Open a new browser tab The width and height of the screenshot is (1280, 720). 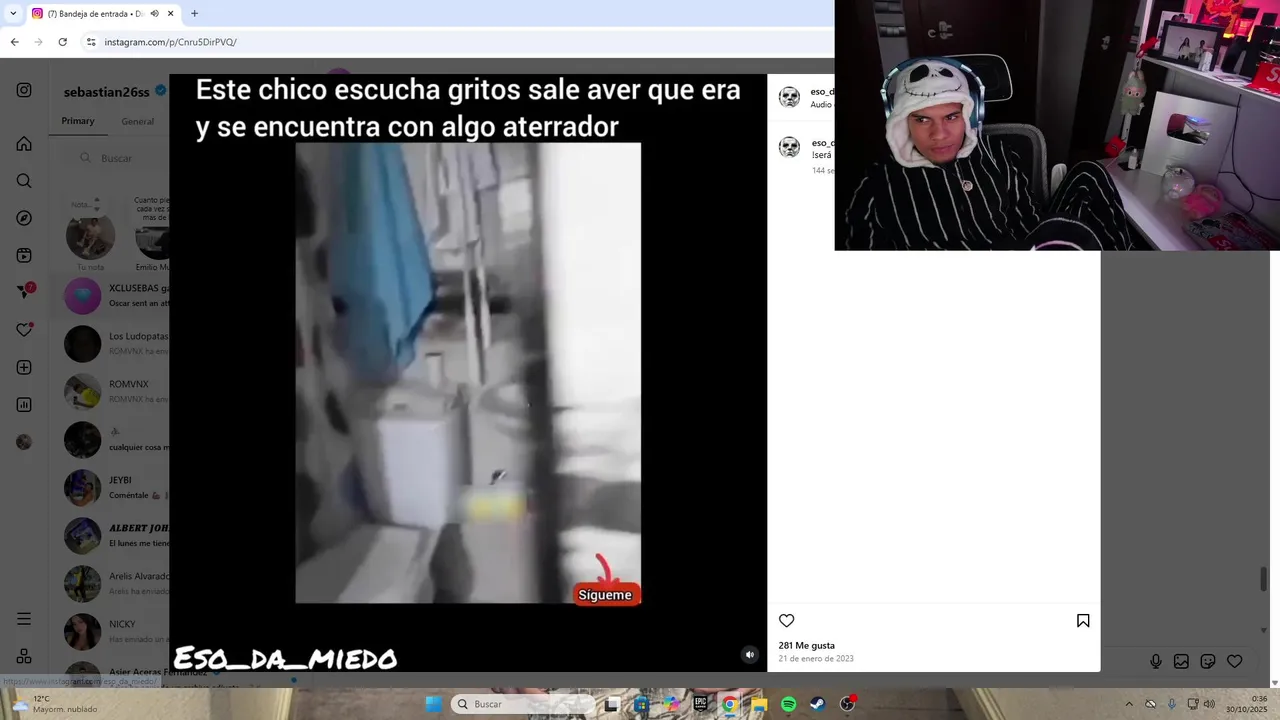194,13
